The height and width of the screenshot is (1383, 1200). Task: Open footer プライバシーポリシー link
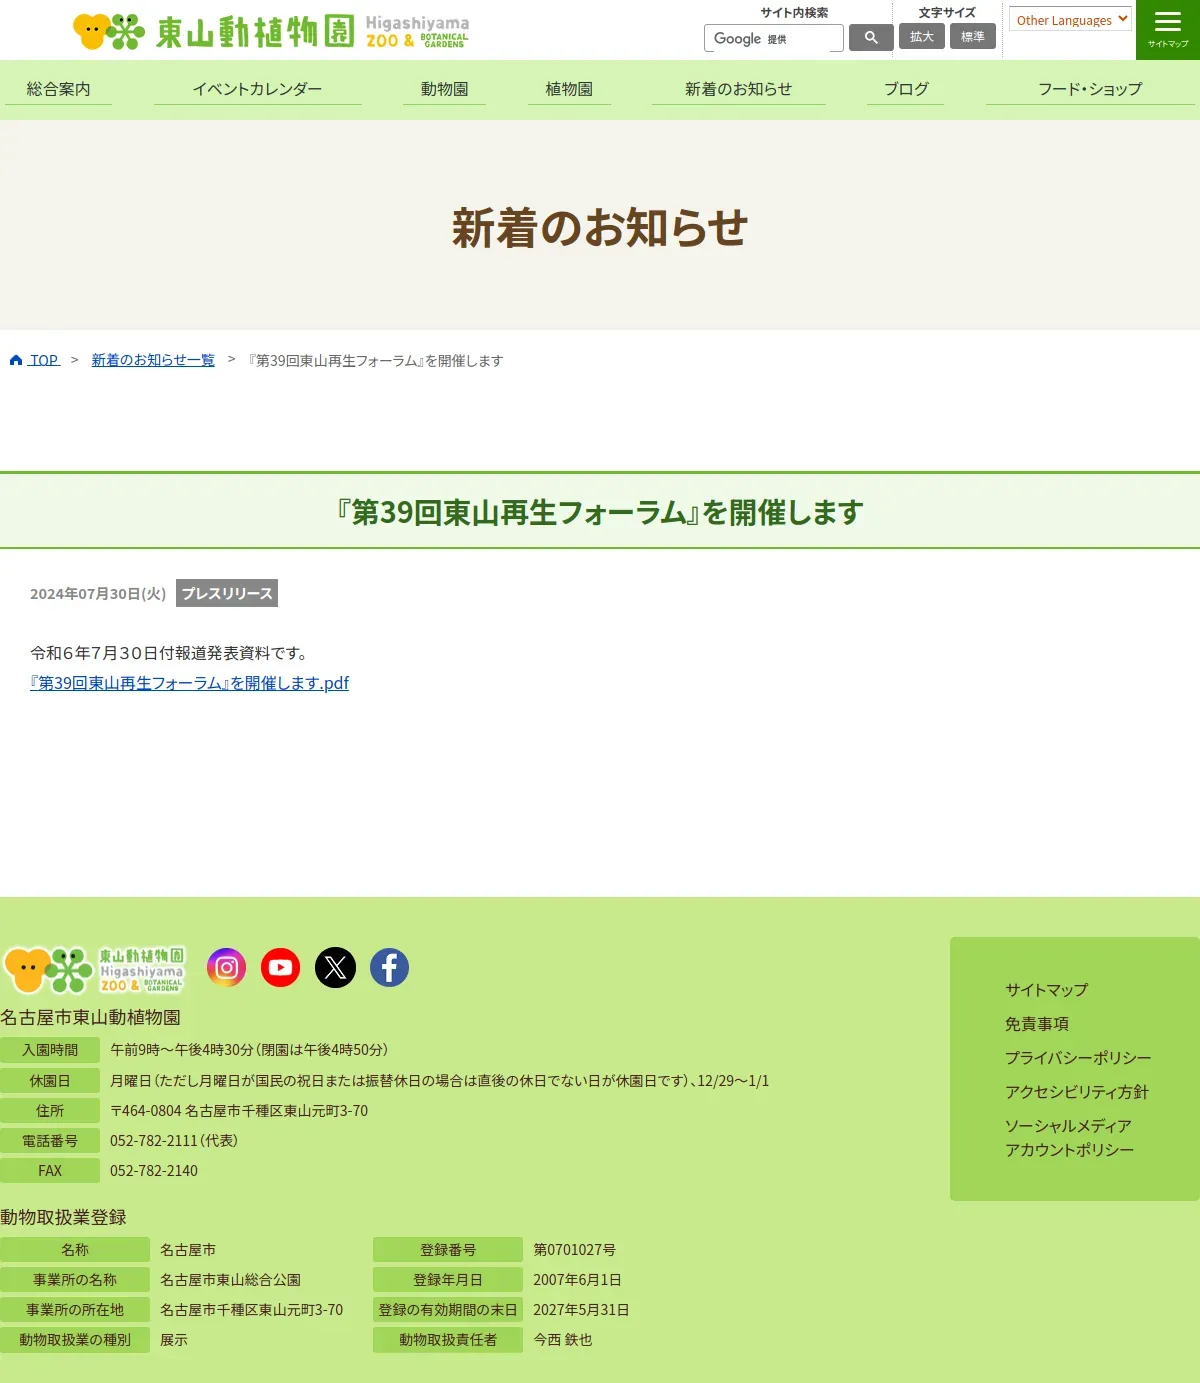[x=1078, y=1058]
